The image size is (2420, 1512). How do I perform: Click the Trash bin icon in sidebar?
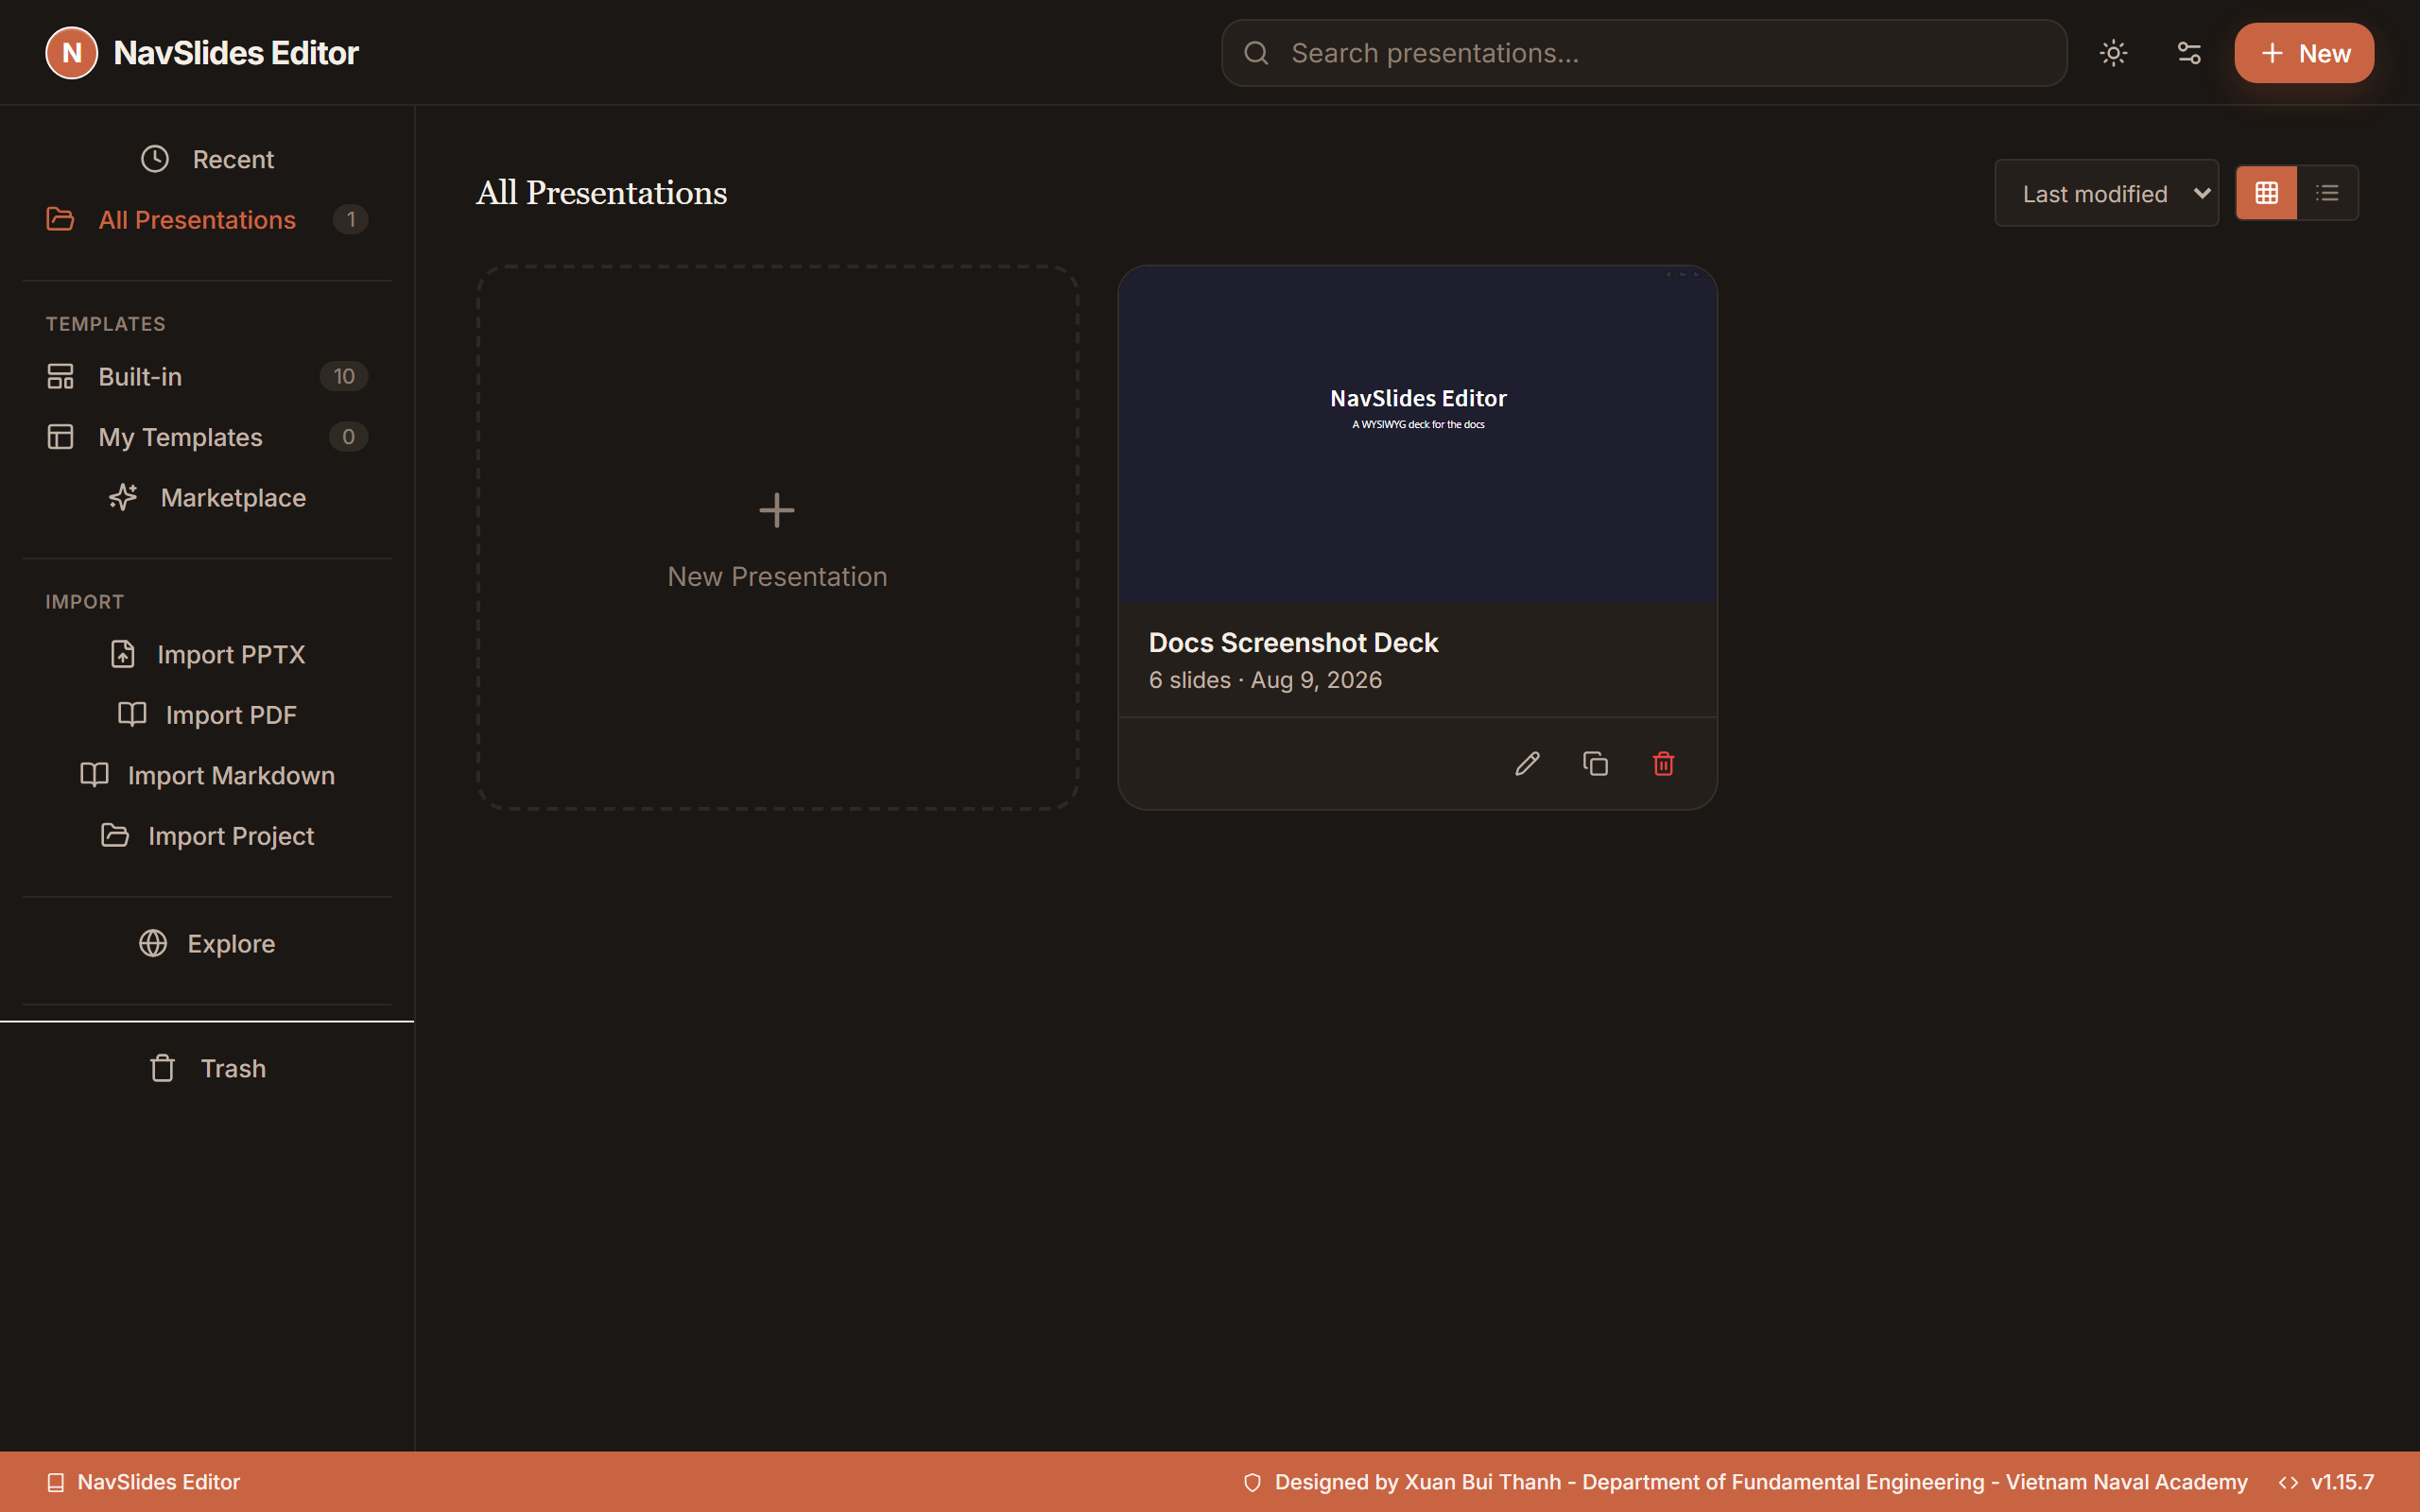tap(162, 1068)
